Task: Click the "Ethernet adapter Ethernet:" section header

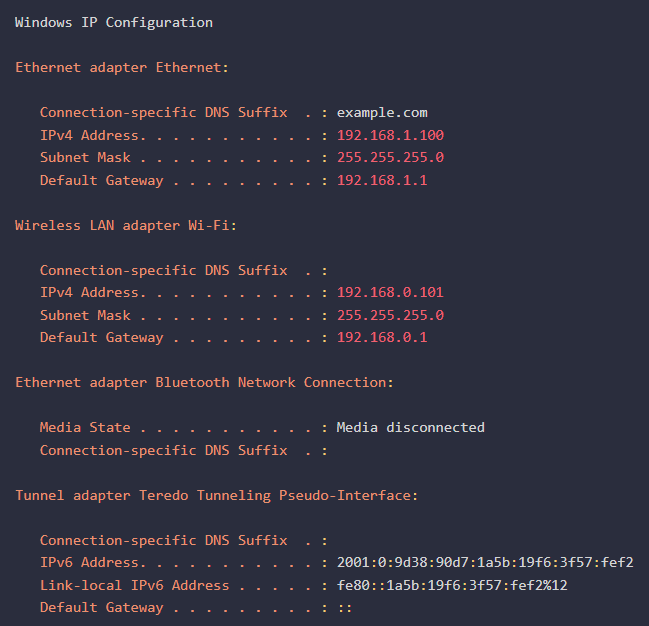Action: (121, 67)
